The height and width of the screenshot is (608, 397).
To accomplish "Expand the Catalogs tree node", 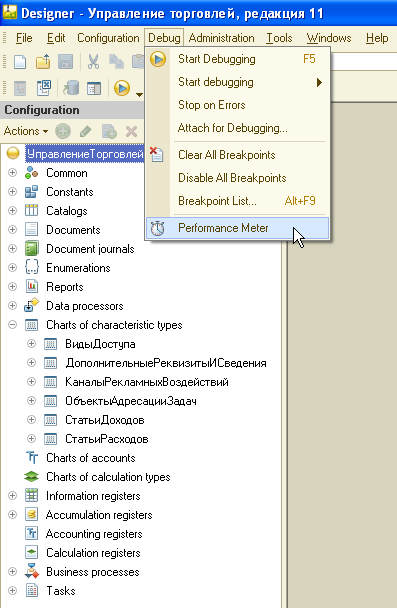I will click(12, 211).
